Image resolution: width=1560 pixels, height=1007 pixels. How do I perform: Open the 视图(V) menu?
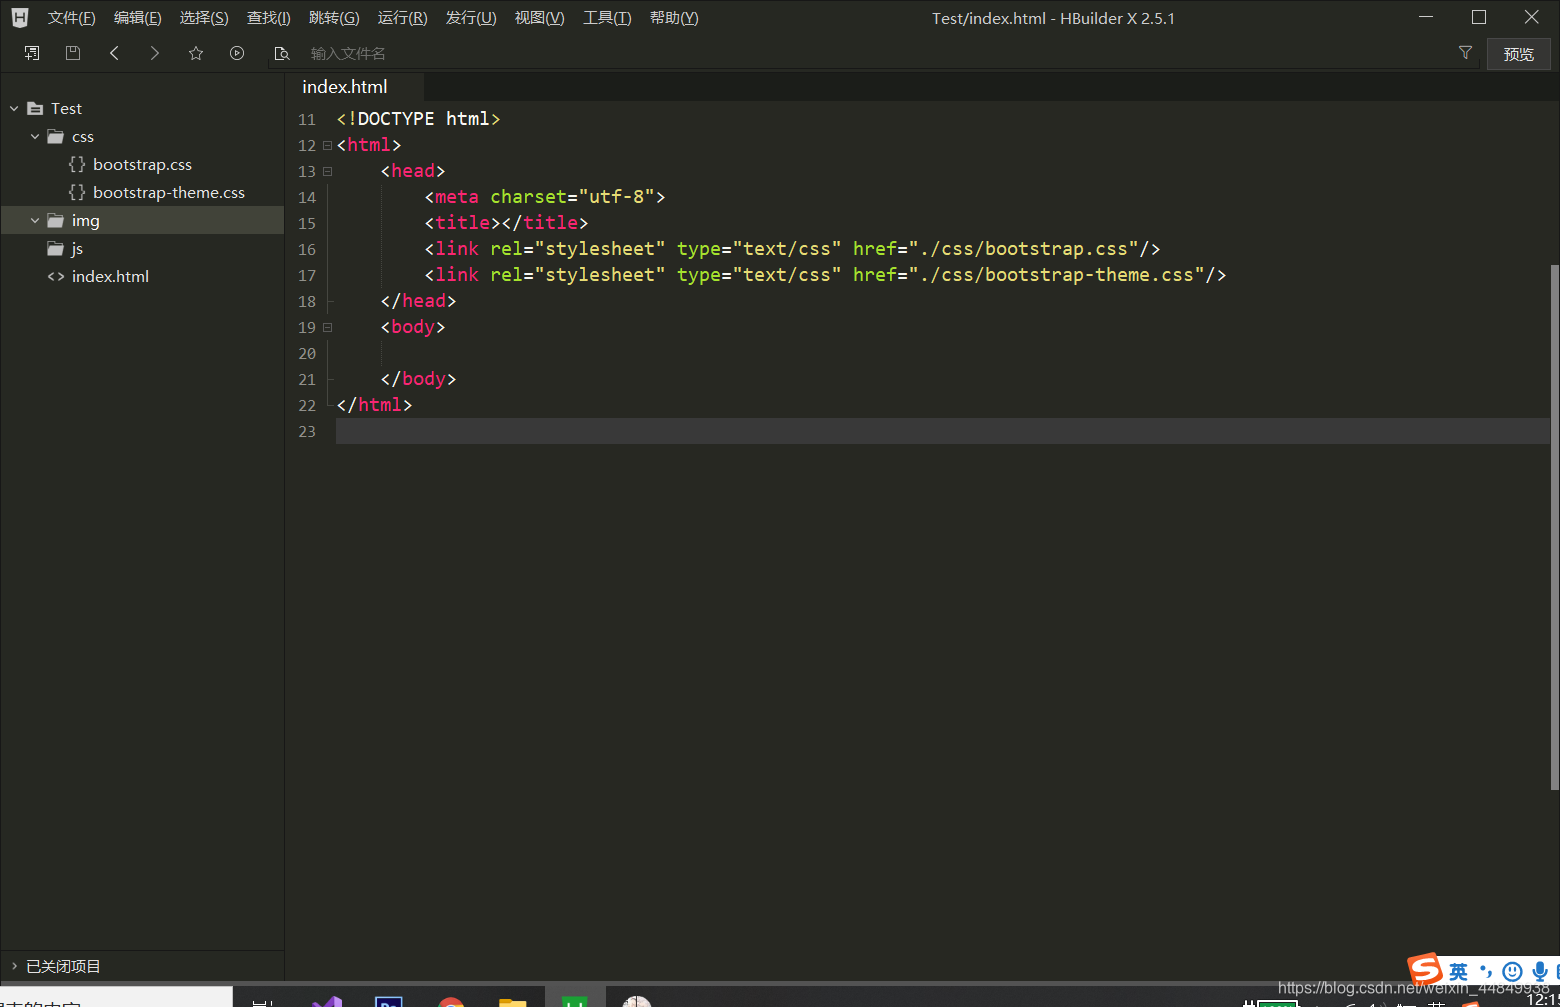(x=540, y=18)
